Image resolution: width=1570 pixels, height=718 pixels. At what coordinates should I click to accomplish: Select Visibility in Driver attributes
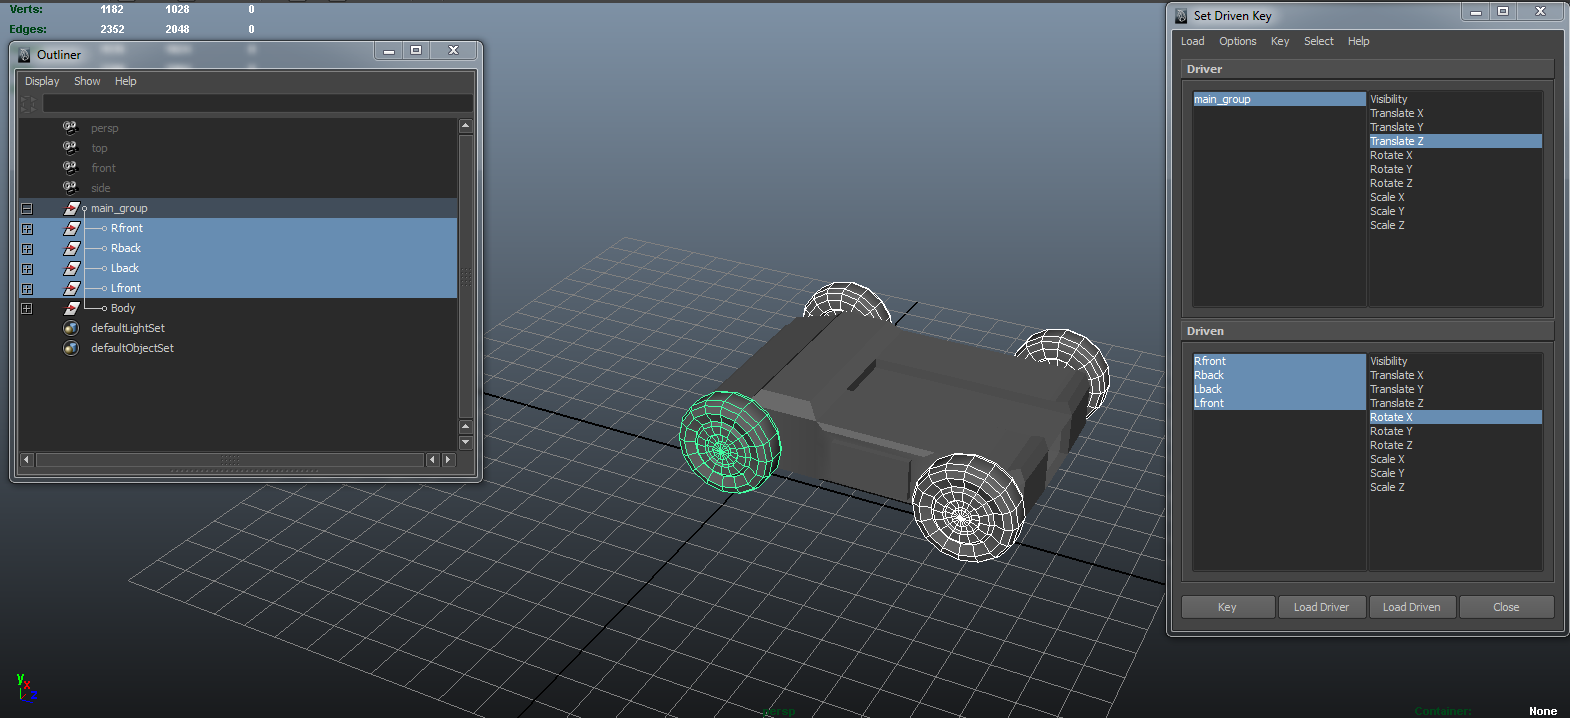pyautogui.click(x=1455, y=99)
